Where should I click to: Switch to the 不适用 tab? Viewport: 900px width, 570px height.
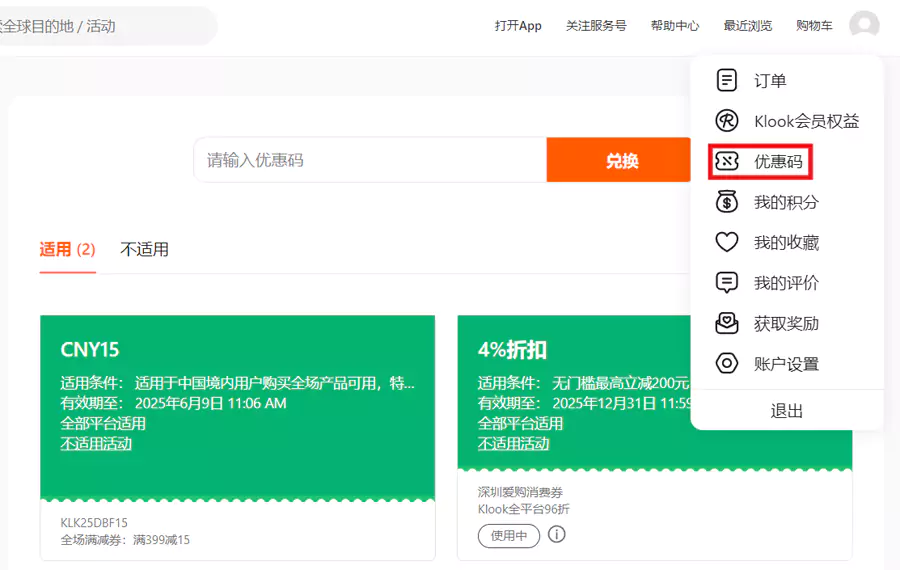pyautogui.click(x=144, y=250)
